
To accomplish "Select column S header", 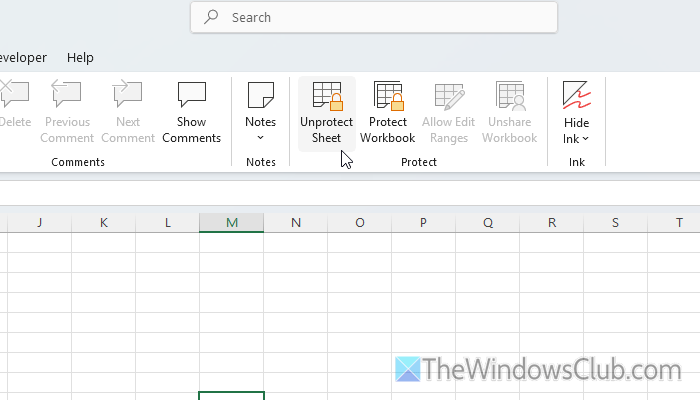I will pos(615,222).
